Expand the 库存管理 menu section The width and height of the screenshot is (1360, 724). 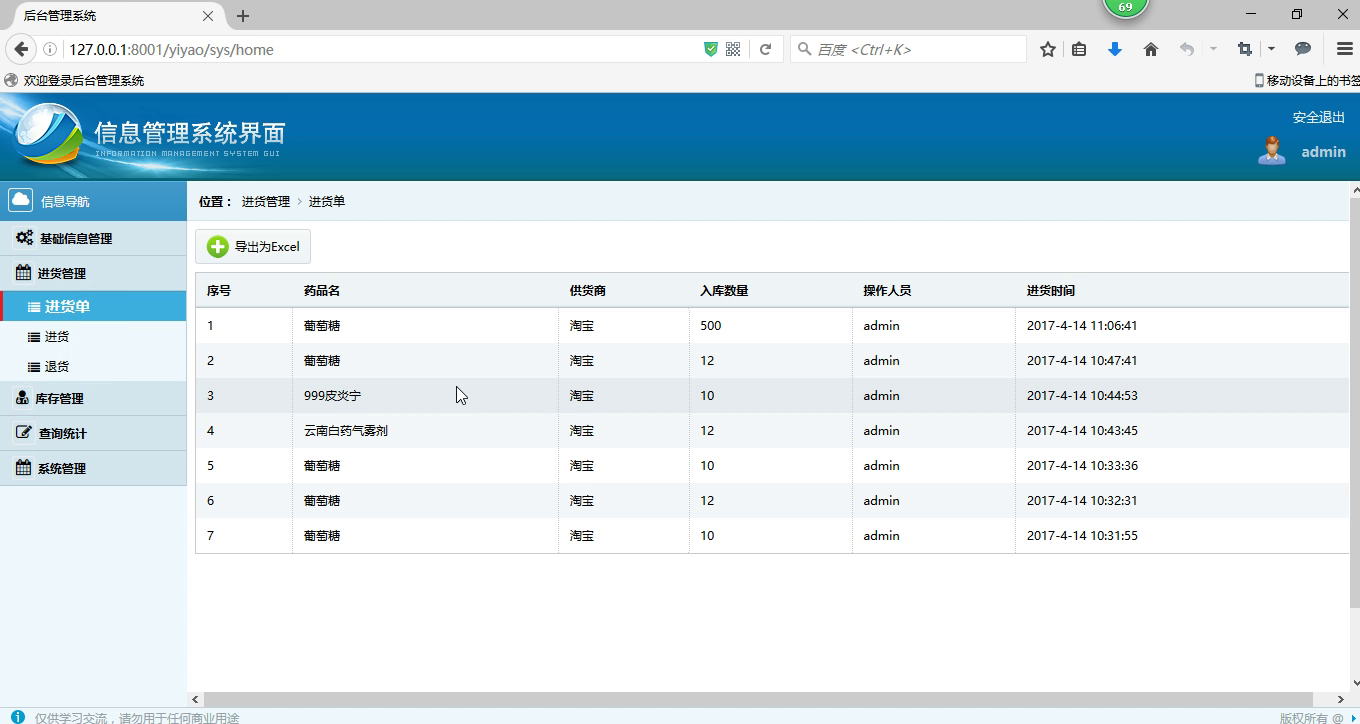coord(93,398)
